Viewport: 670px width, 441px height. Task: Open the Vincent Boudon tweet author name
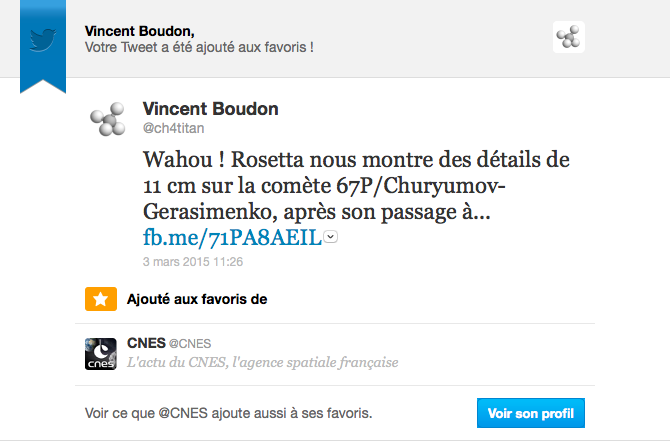point(211,108)
